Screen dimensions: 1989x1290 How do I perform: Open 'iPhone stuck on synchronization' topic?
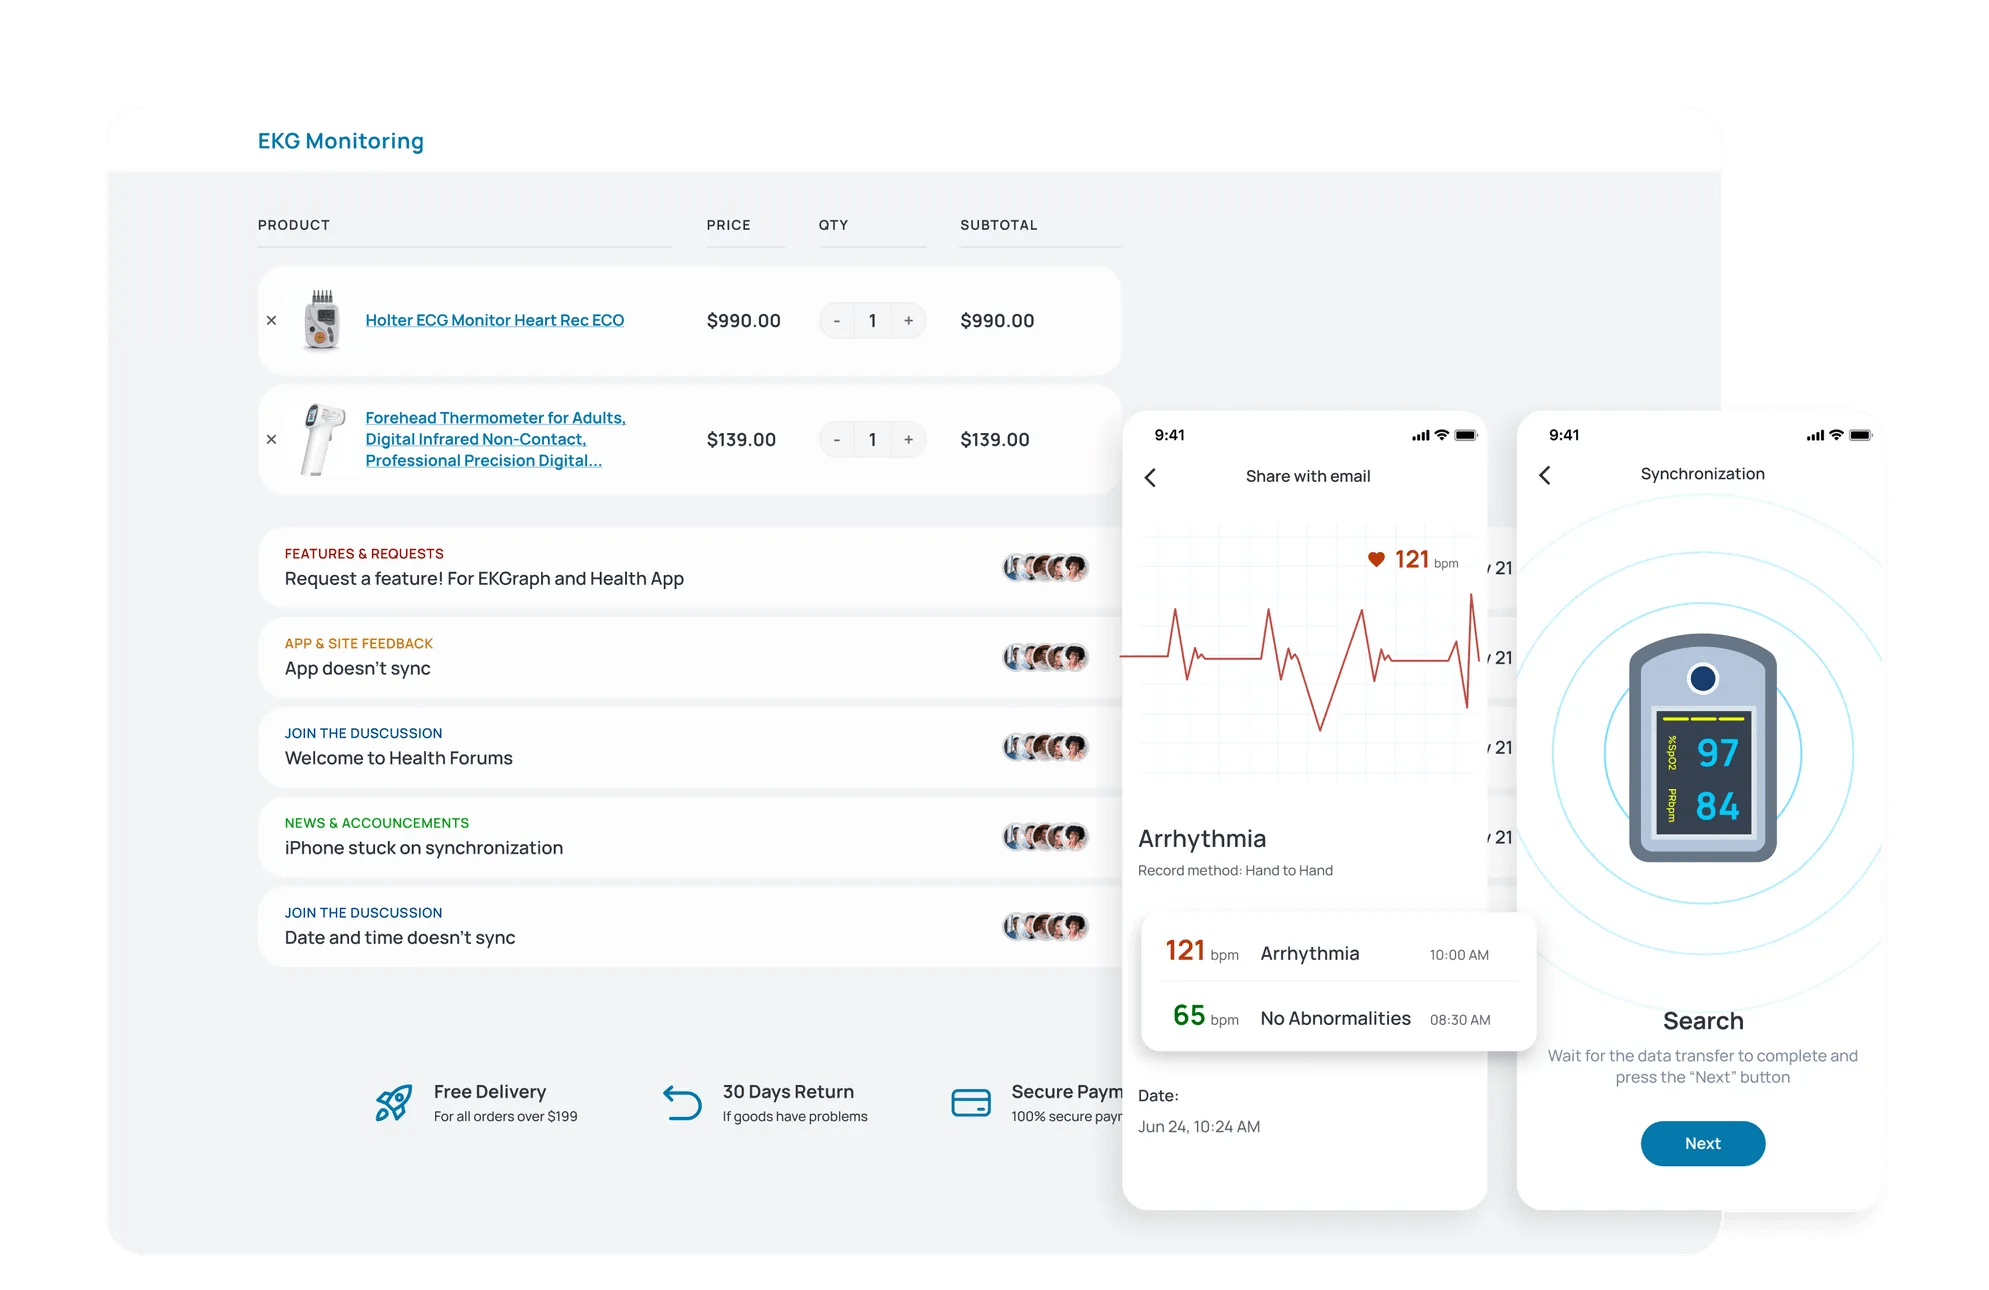click(423, 848)
